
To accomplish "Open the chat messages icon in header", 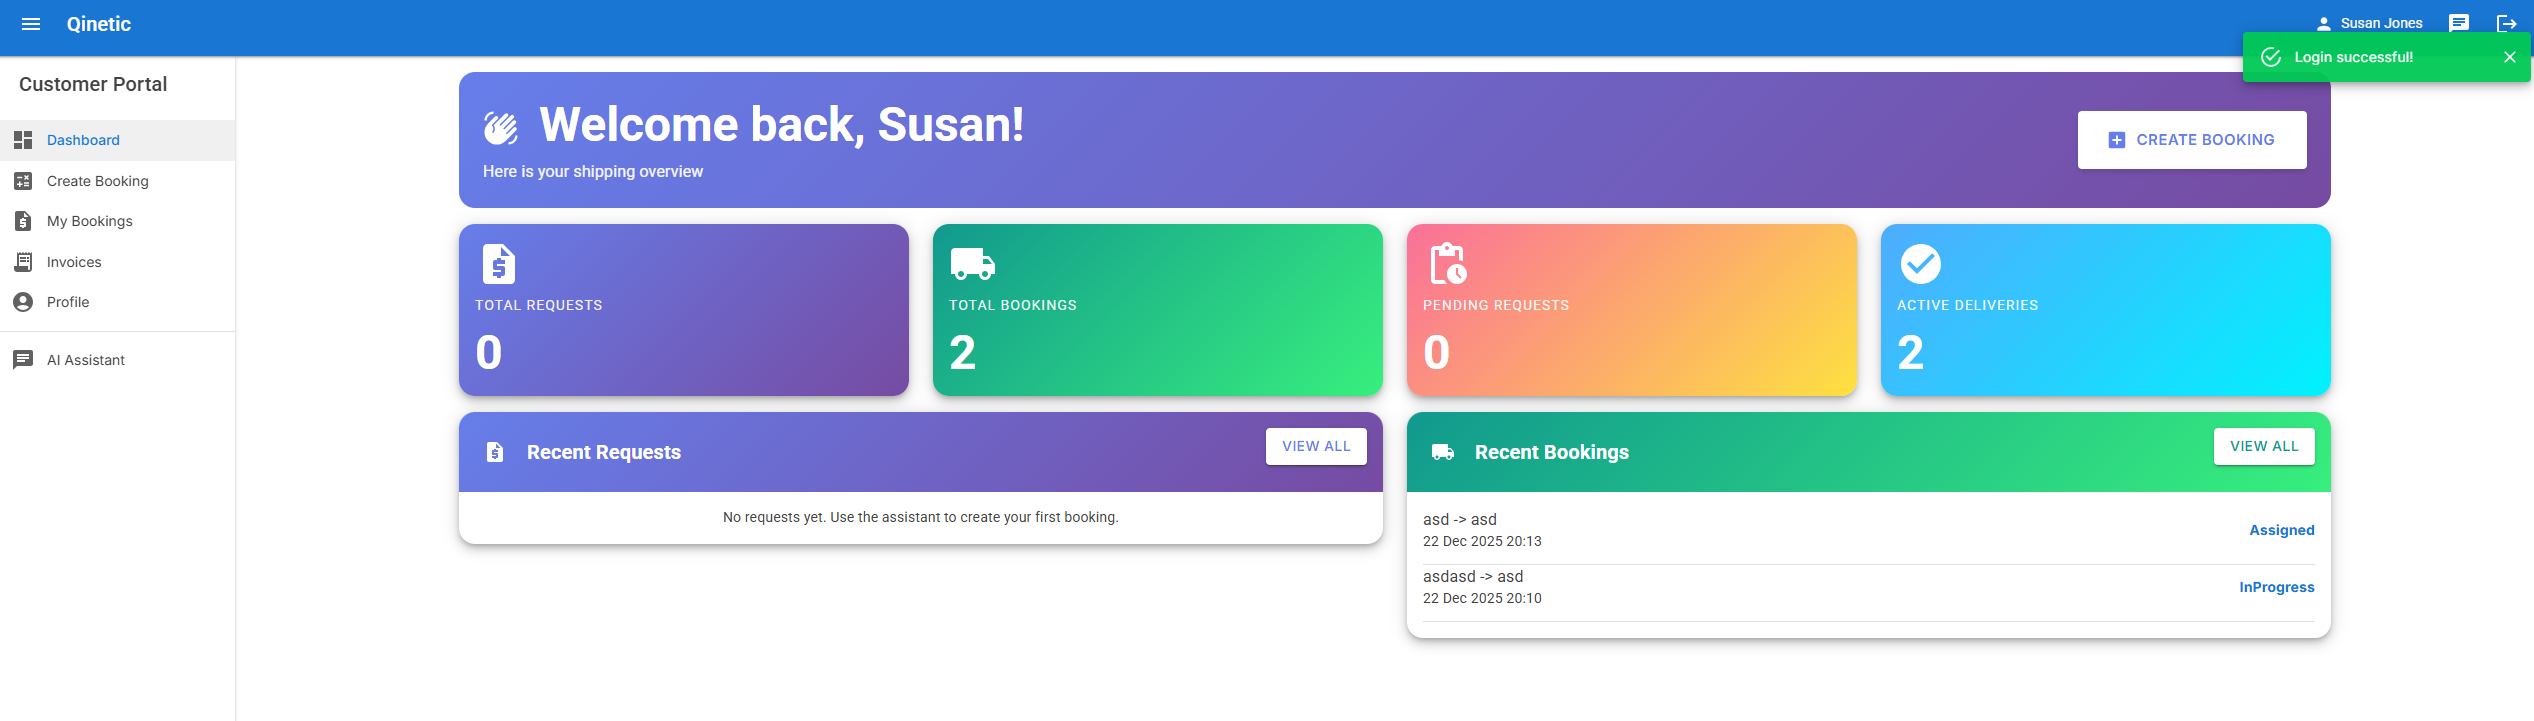I will 2459,23.
